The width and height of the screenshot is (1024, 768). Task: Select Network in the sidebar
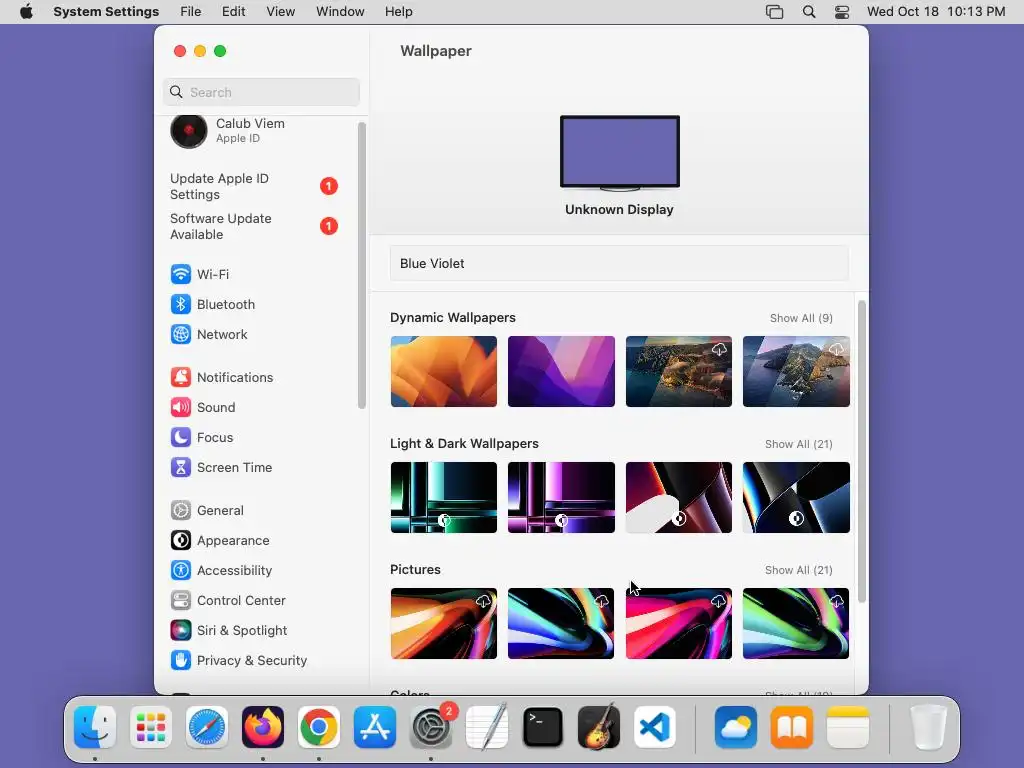tap(209, 334)
